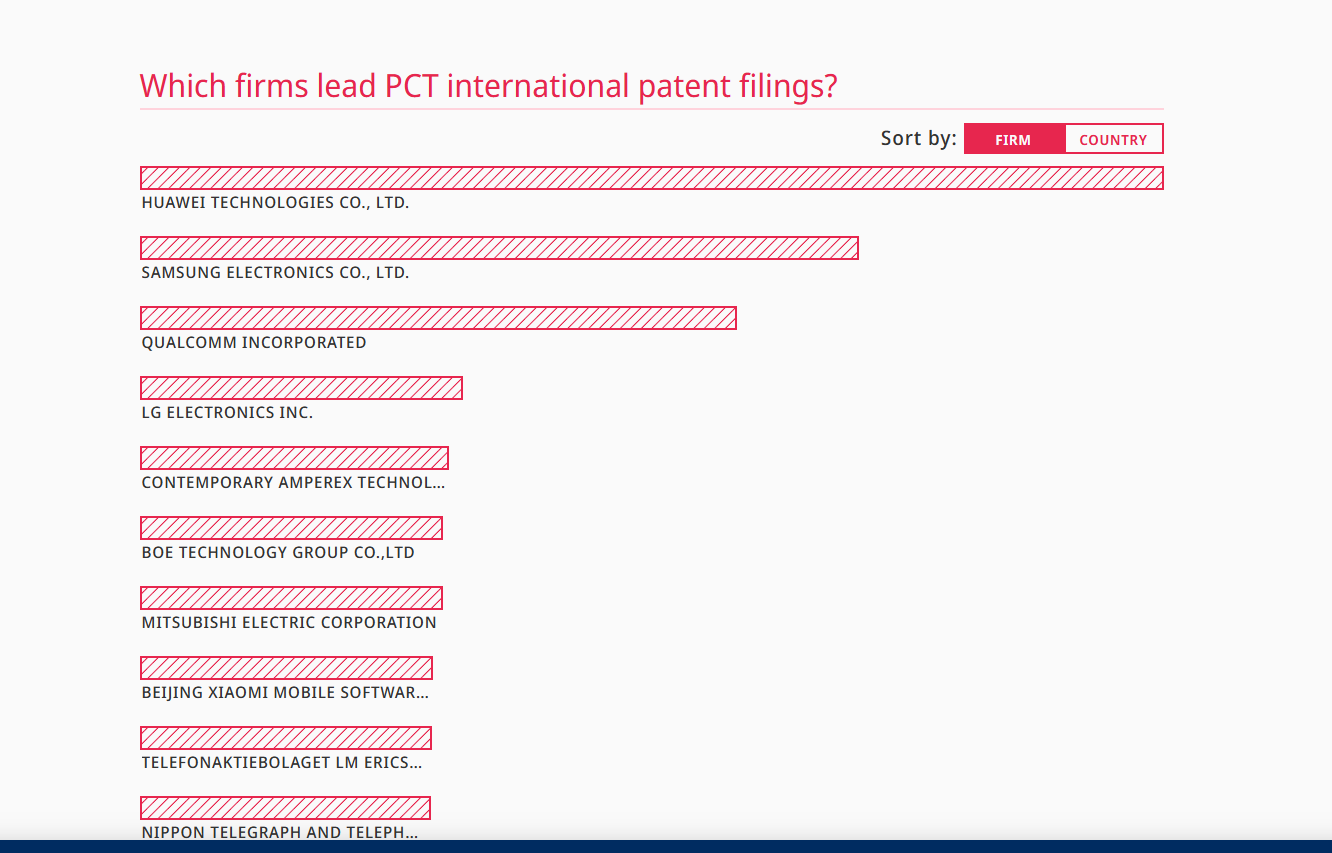Click the Qualcomm Incorporated label
Screen dimensions: 1332x853
pos(254,343)
